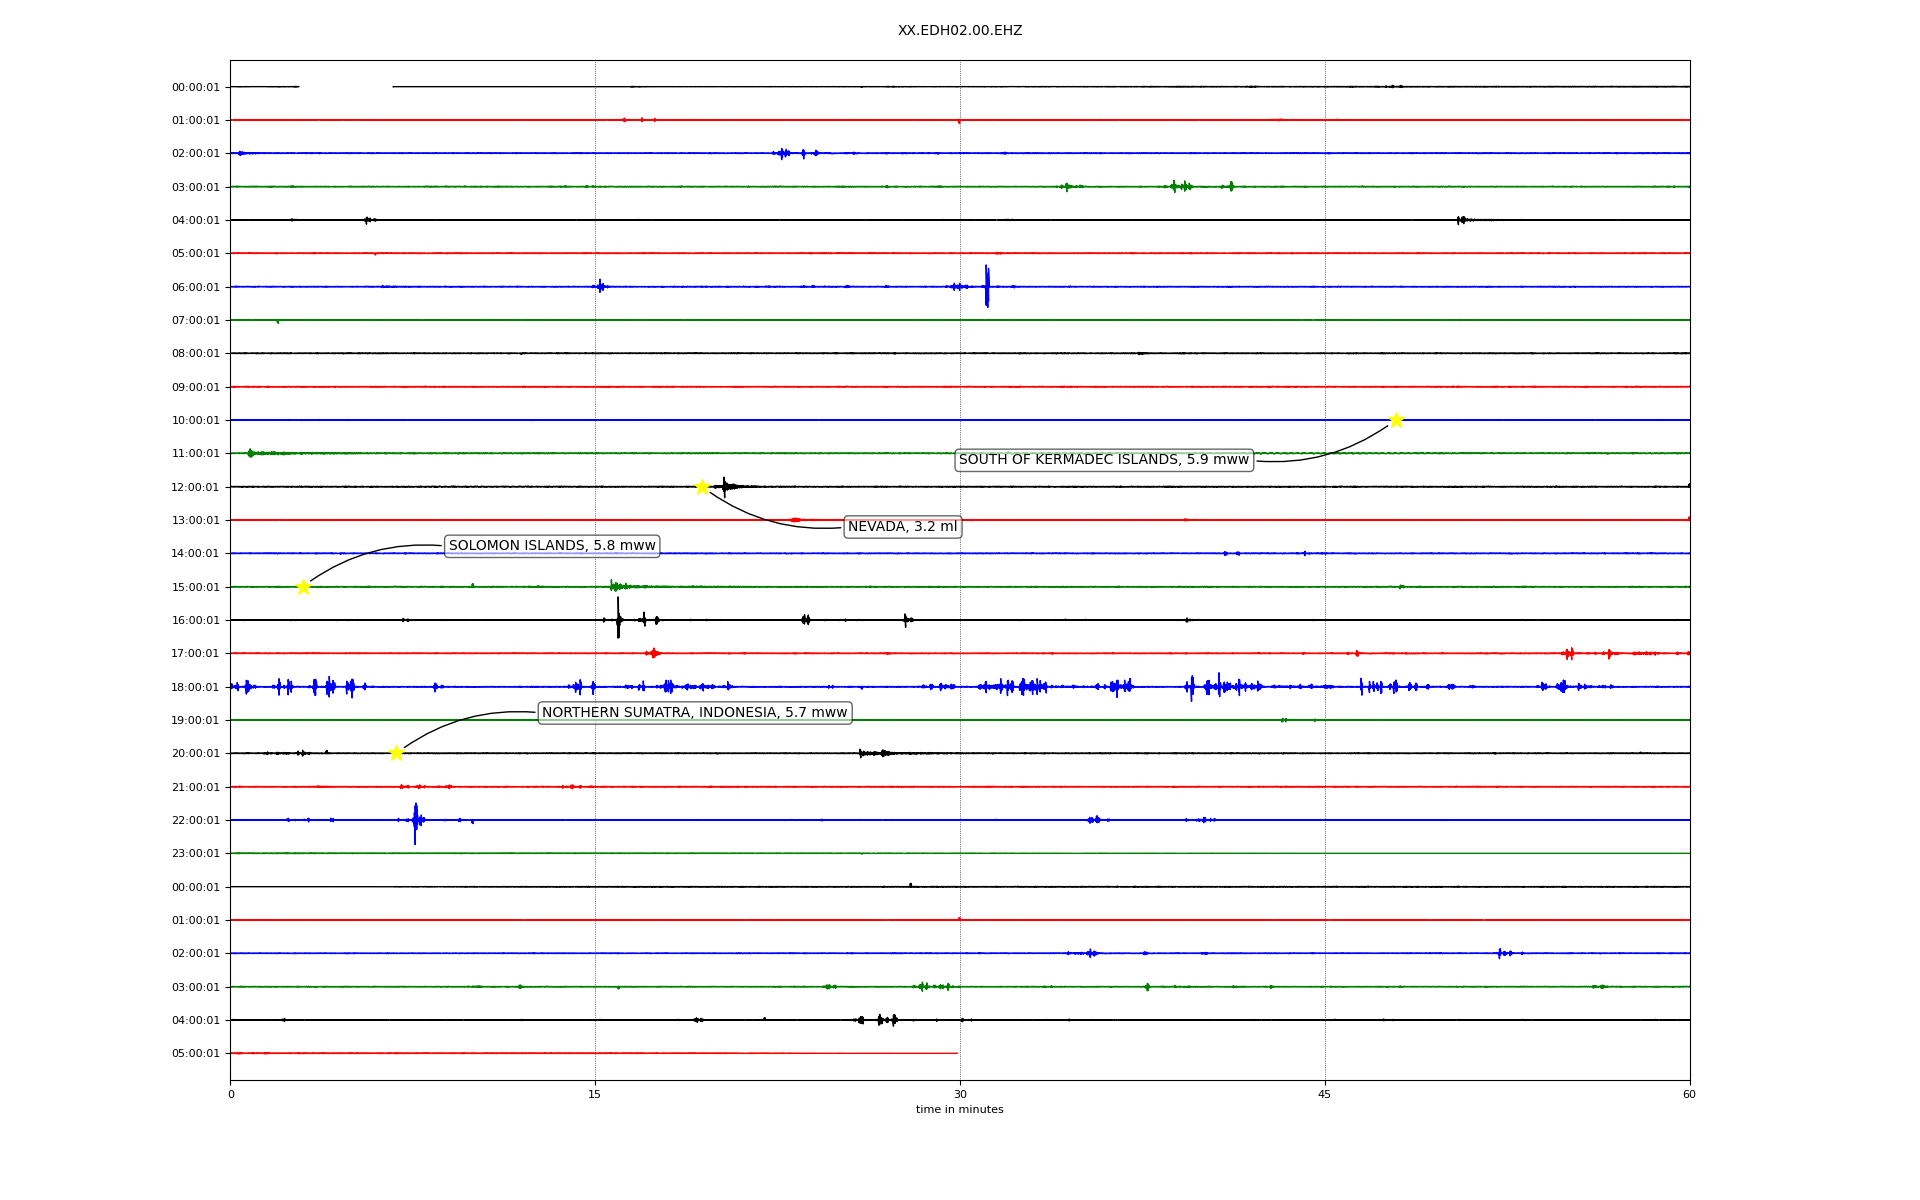The width and height of the screenshot is (1920, 1200).
Task: Click the 45 tick label on x-axis
Action: click(1324, 1094)
